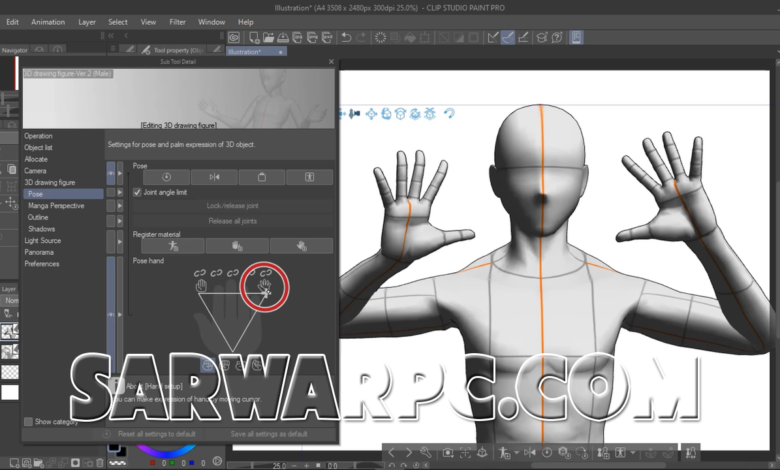Open Clip Studio launcher icon in command bar
Viewport: 780px width, 470px height.
pos(234,37)
